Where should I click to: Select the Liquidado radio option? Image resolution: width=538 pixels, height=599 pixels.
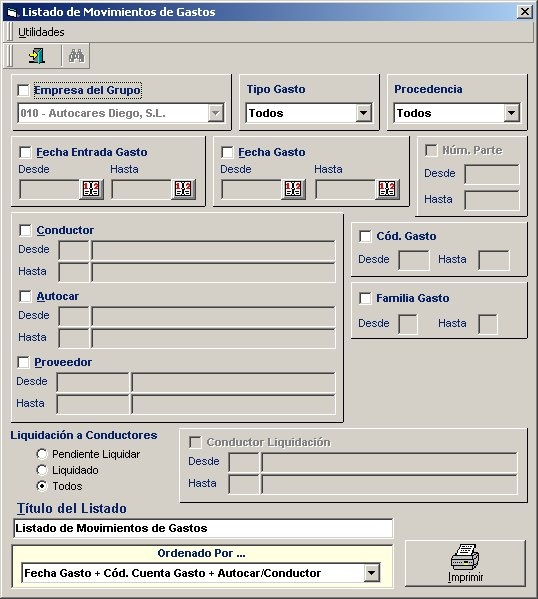pyautogui.click(x=42, y=470)
